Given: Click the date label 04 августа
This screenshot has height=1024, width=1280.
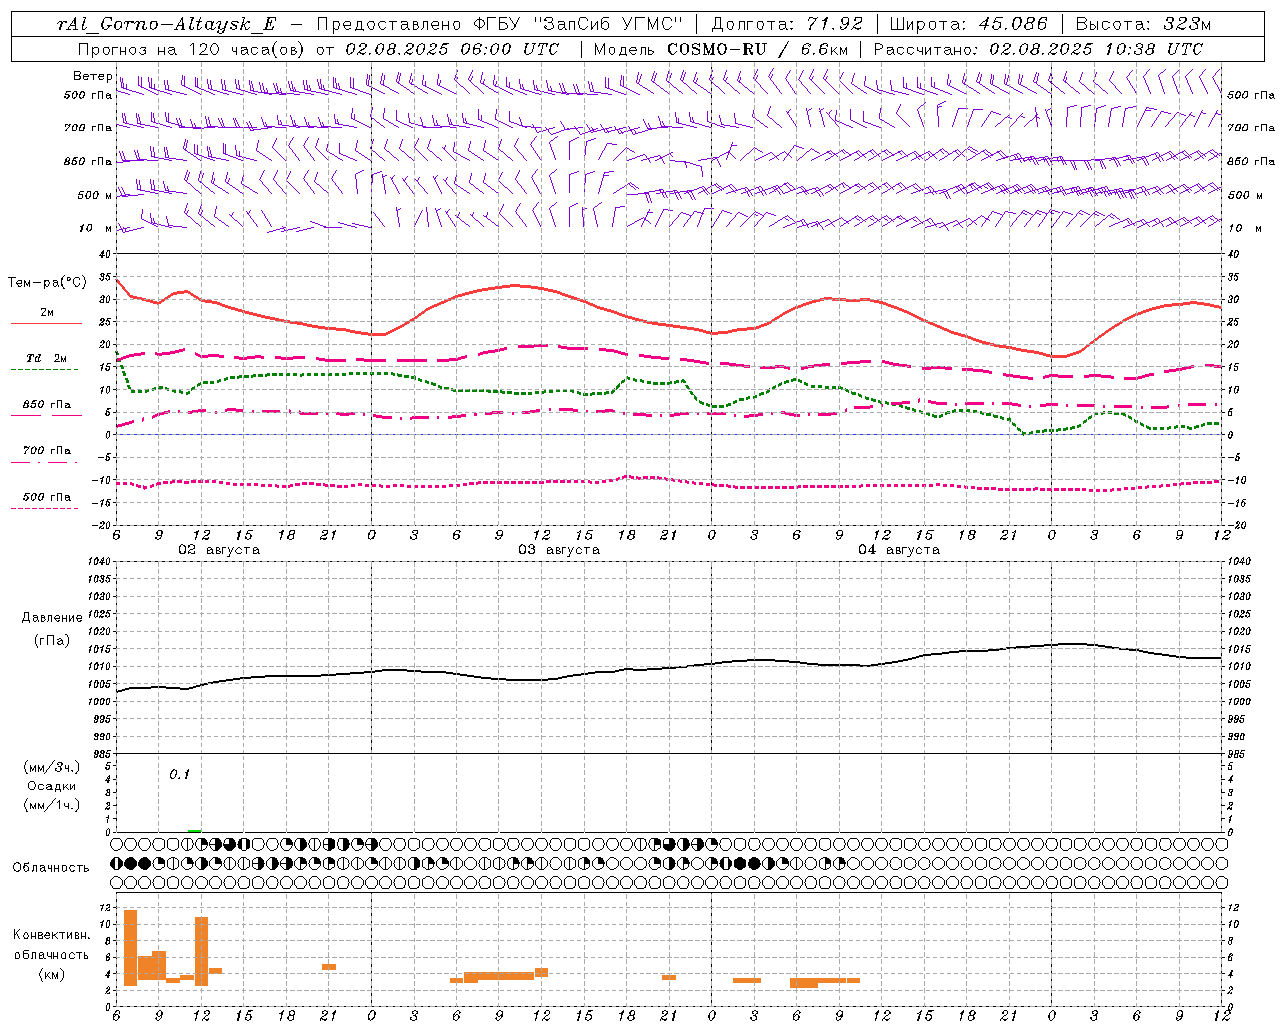Looking at the screenshot, I should (x=899, y=550).
